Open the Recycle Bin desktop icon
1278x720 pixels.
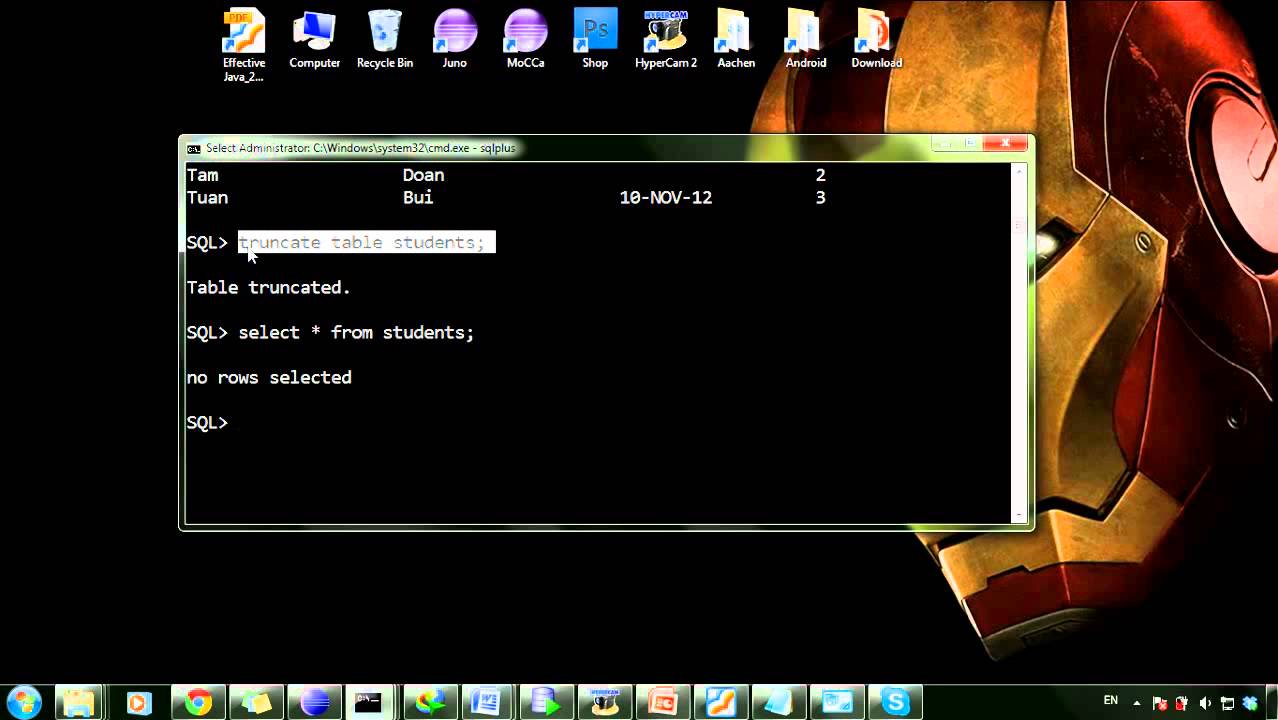pos(385,40)
